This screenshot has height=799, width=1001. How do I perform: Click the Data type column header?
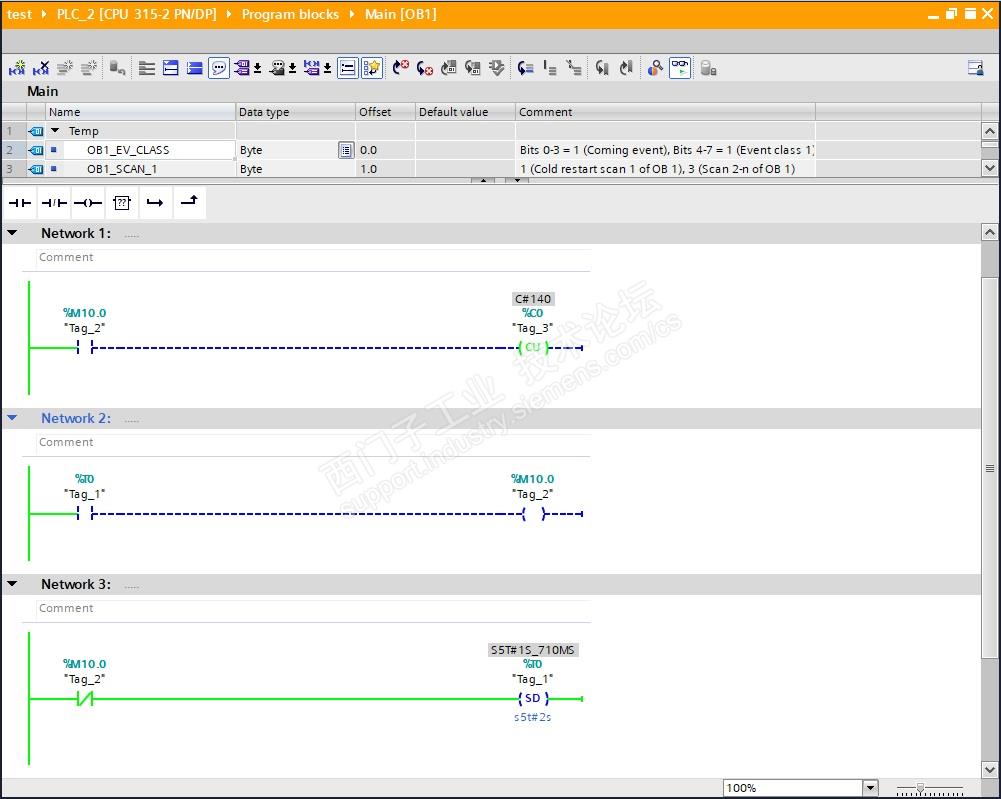[x=296, y=112]
